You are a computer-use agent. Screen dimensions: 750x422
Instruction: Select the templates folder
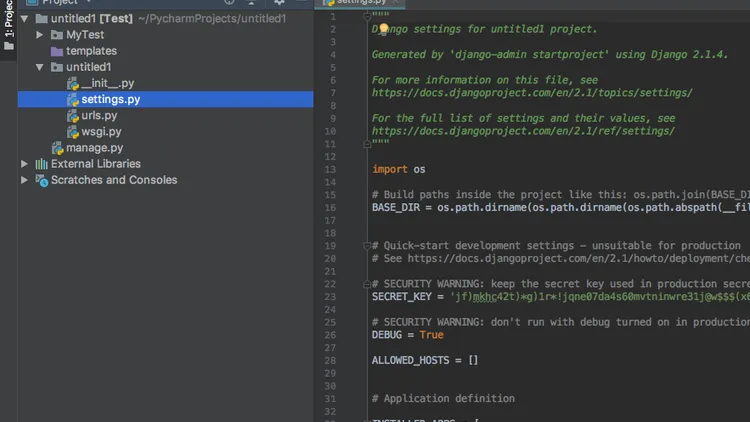pos(91,51)
